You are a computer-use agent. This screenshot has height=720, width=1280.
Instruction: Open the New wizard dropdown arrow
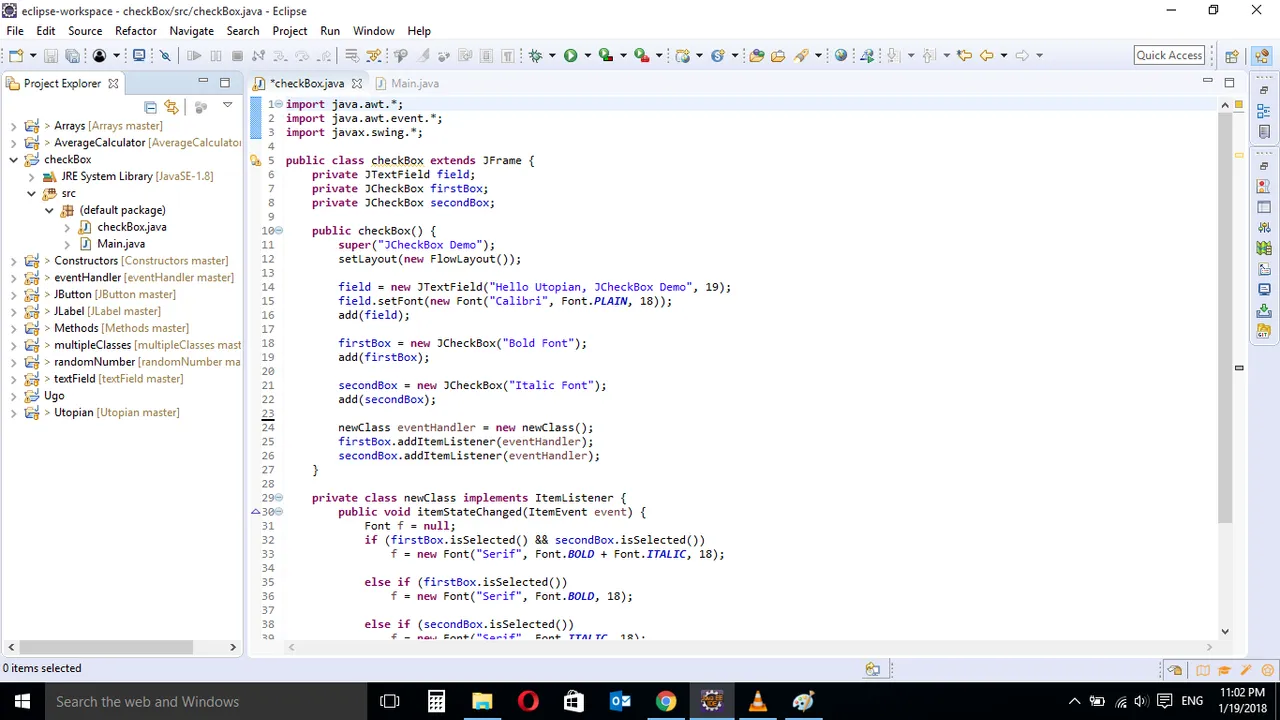click(33, 56)
